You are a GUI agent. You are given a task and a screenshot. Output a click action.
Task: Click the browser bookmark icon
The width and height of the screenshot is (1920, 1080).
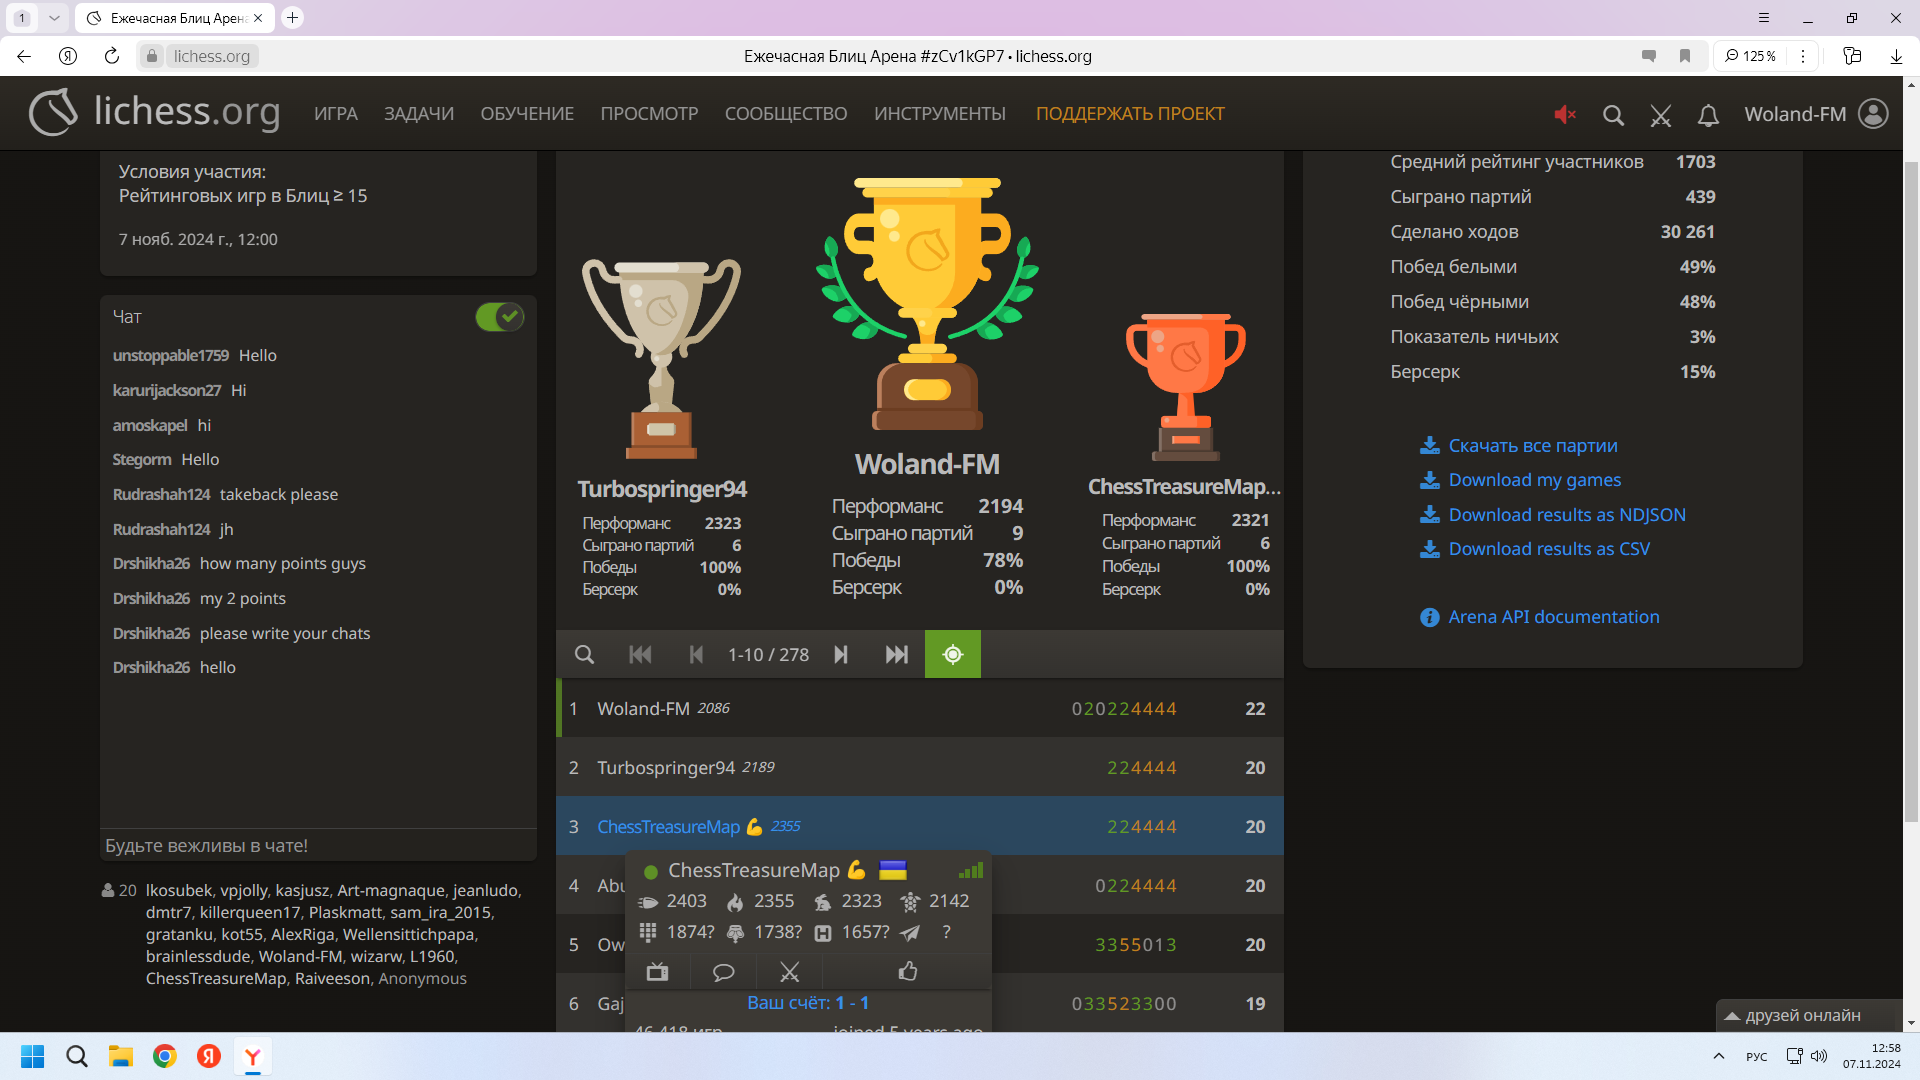click(x=1685, y=56)
